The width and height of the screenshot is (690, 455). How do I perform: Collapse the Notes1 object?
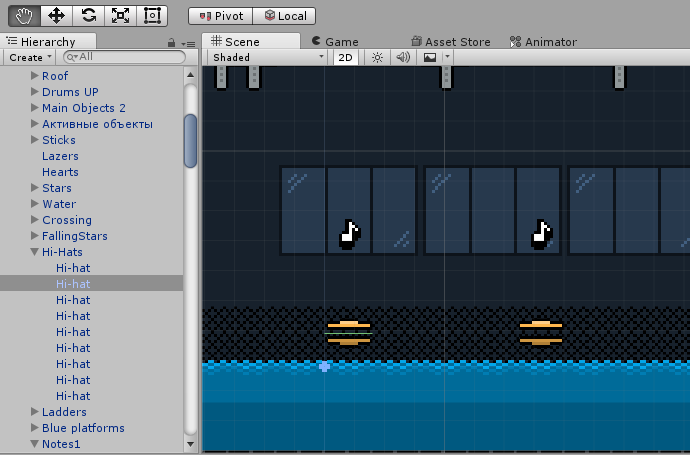coord(35,444)
